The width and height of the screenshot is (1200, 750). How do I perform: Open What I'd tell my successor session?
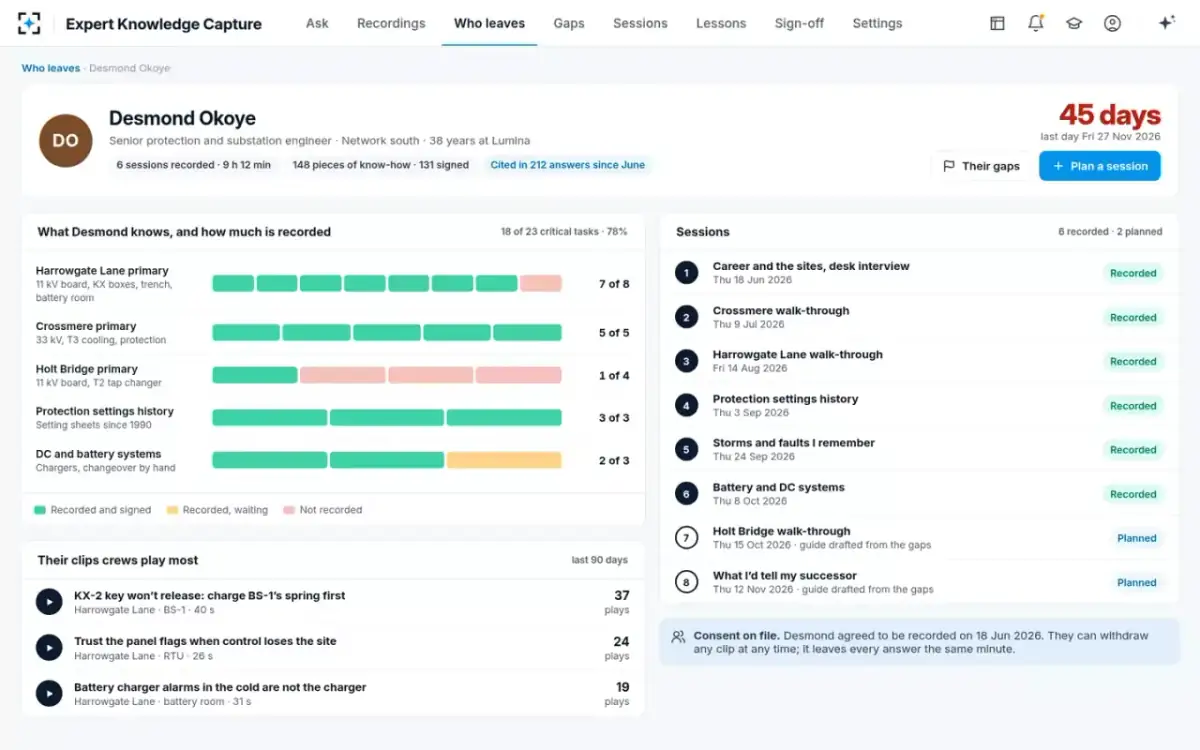pyautogui.click(x=919, y=582)
